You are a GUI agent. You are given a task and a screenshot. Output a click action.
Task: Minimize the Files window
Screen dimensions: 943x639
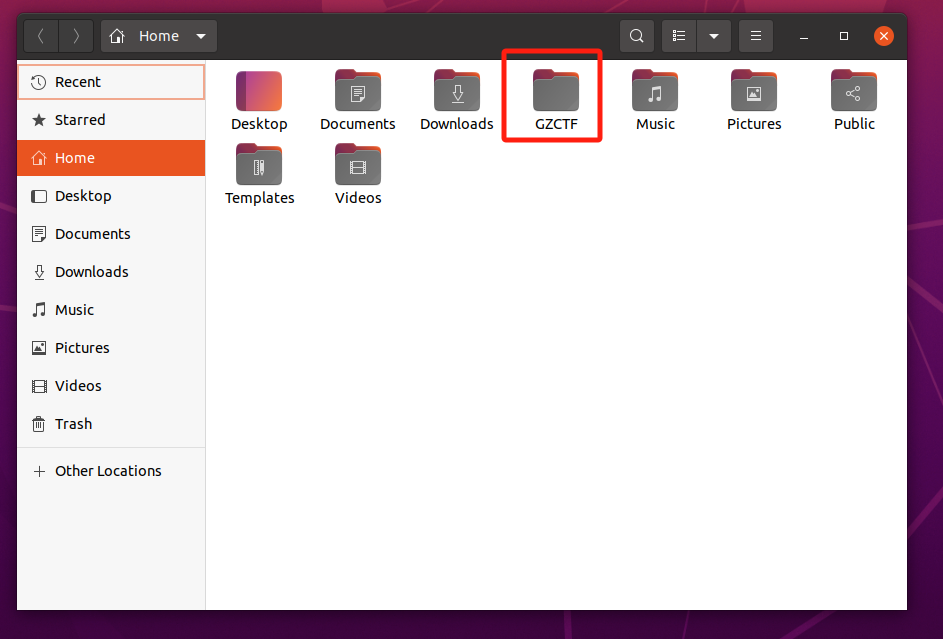click(803, 36)
